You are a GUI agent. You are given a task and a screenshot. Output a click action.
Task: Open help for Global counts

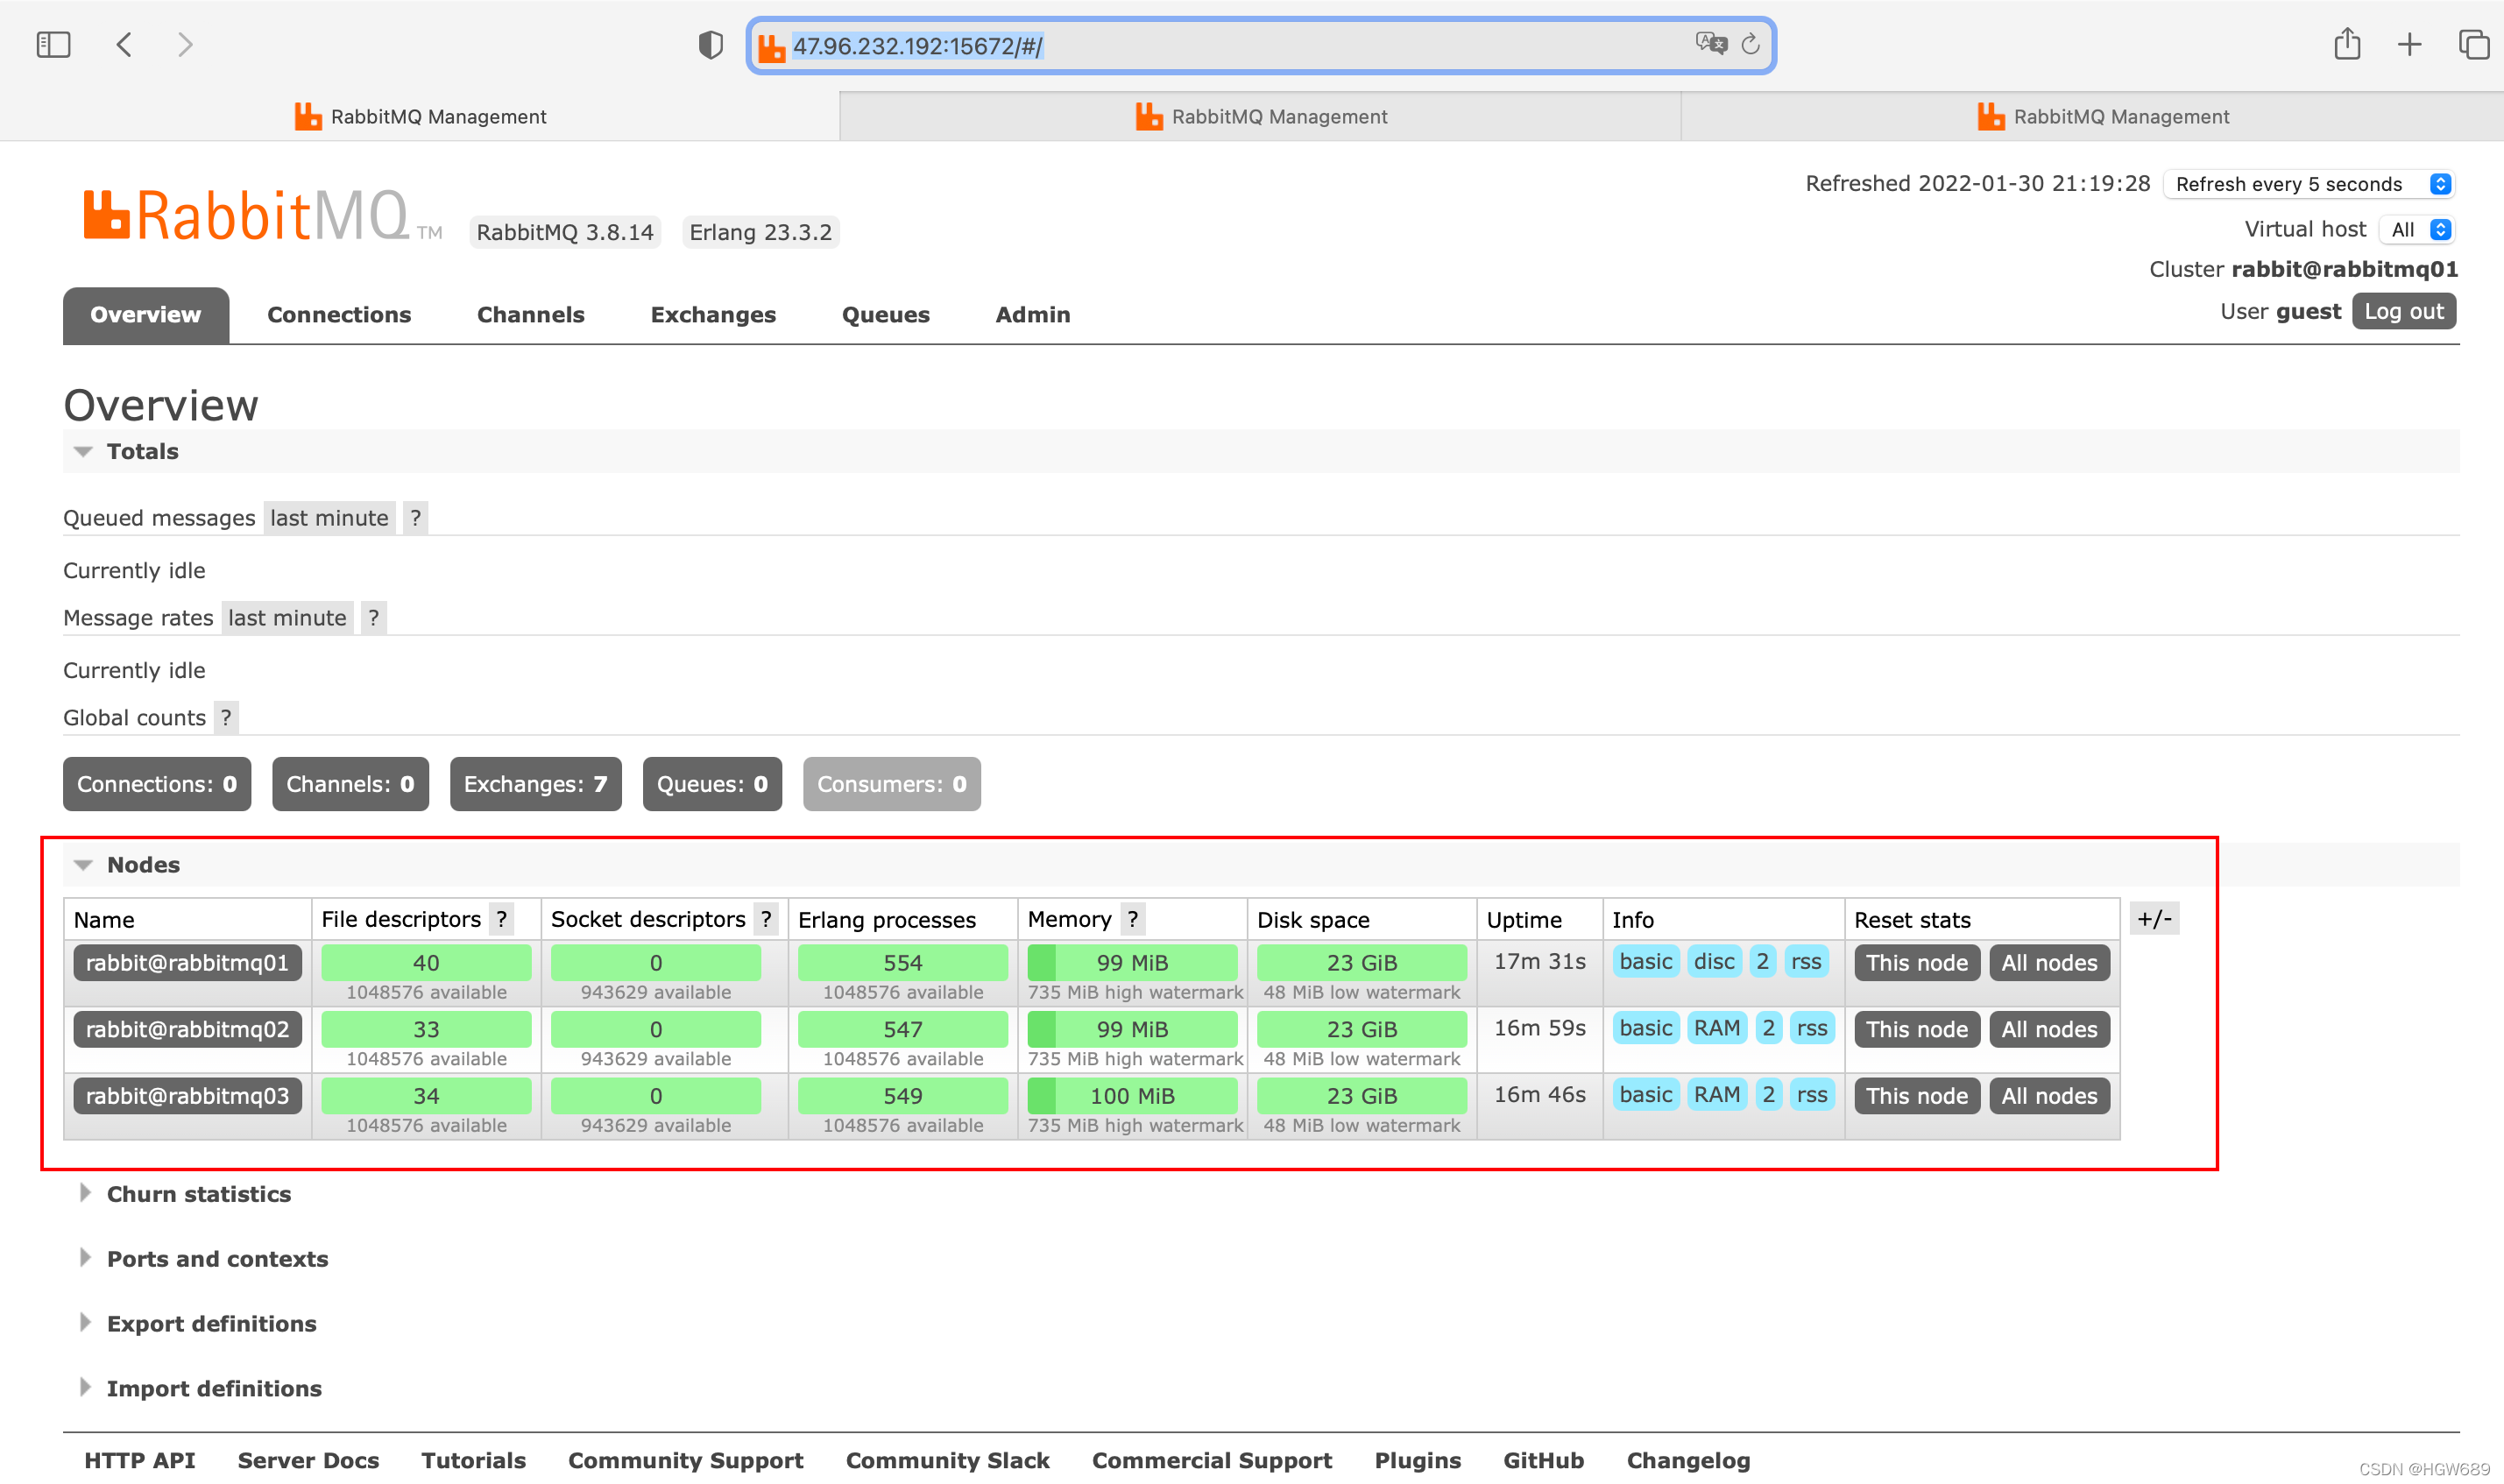click(226, 718)
